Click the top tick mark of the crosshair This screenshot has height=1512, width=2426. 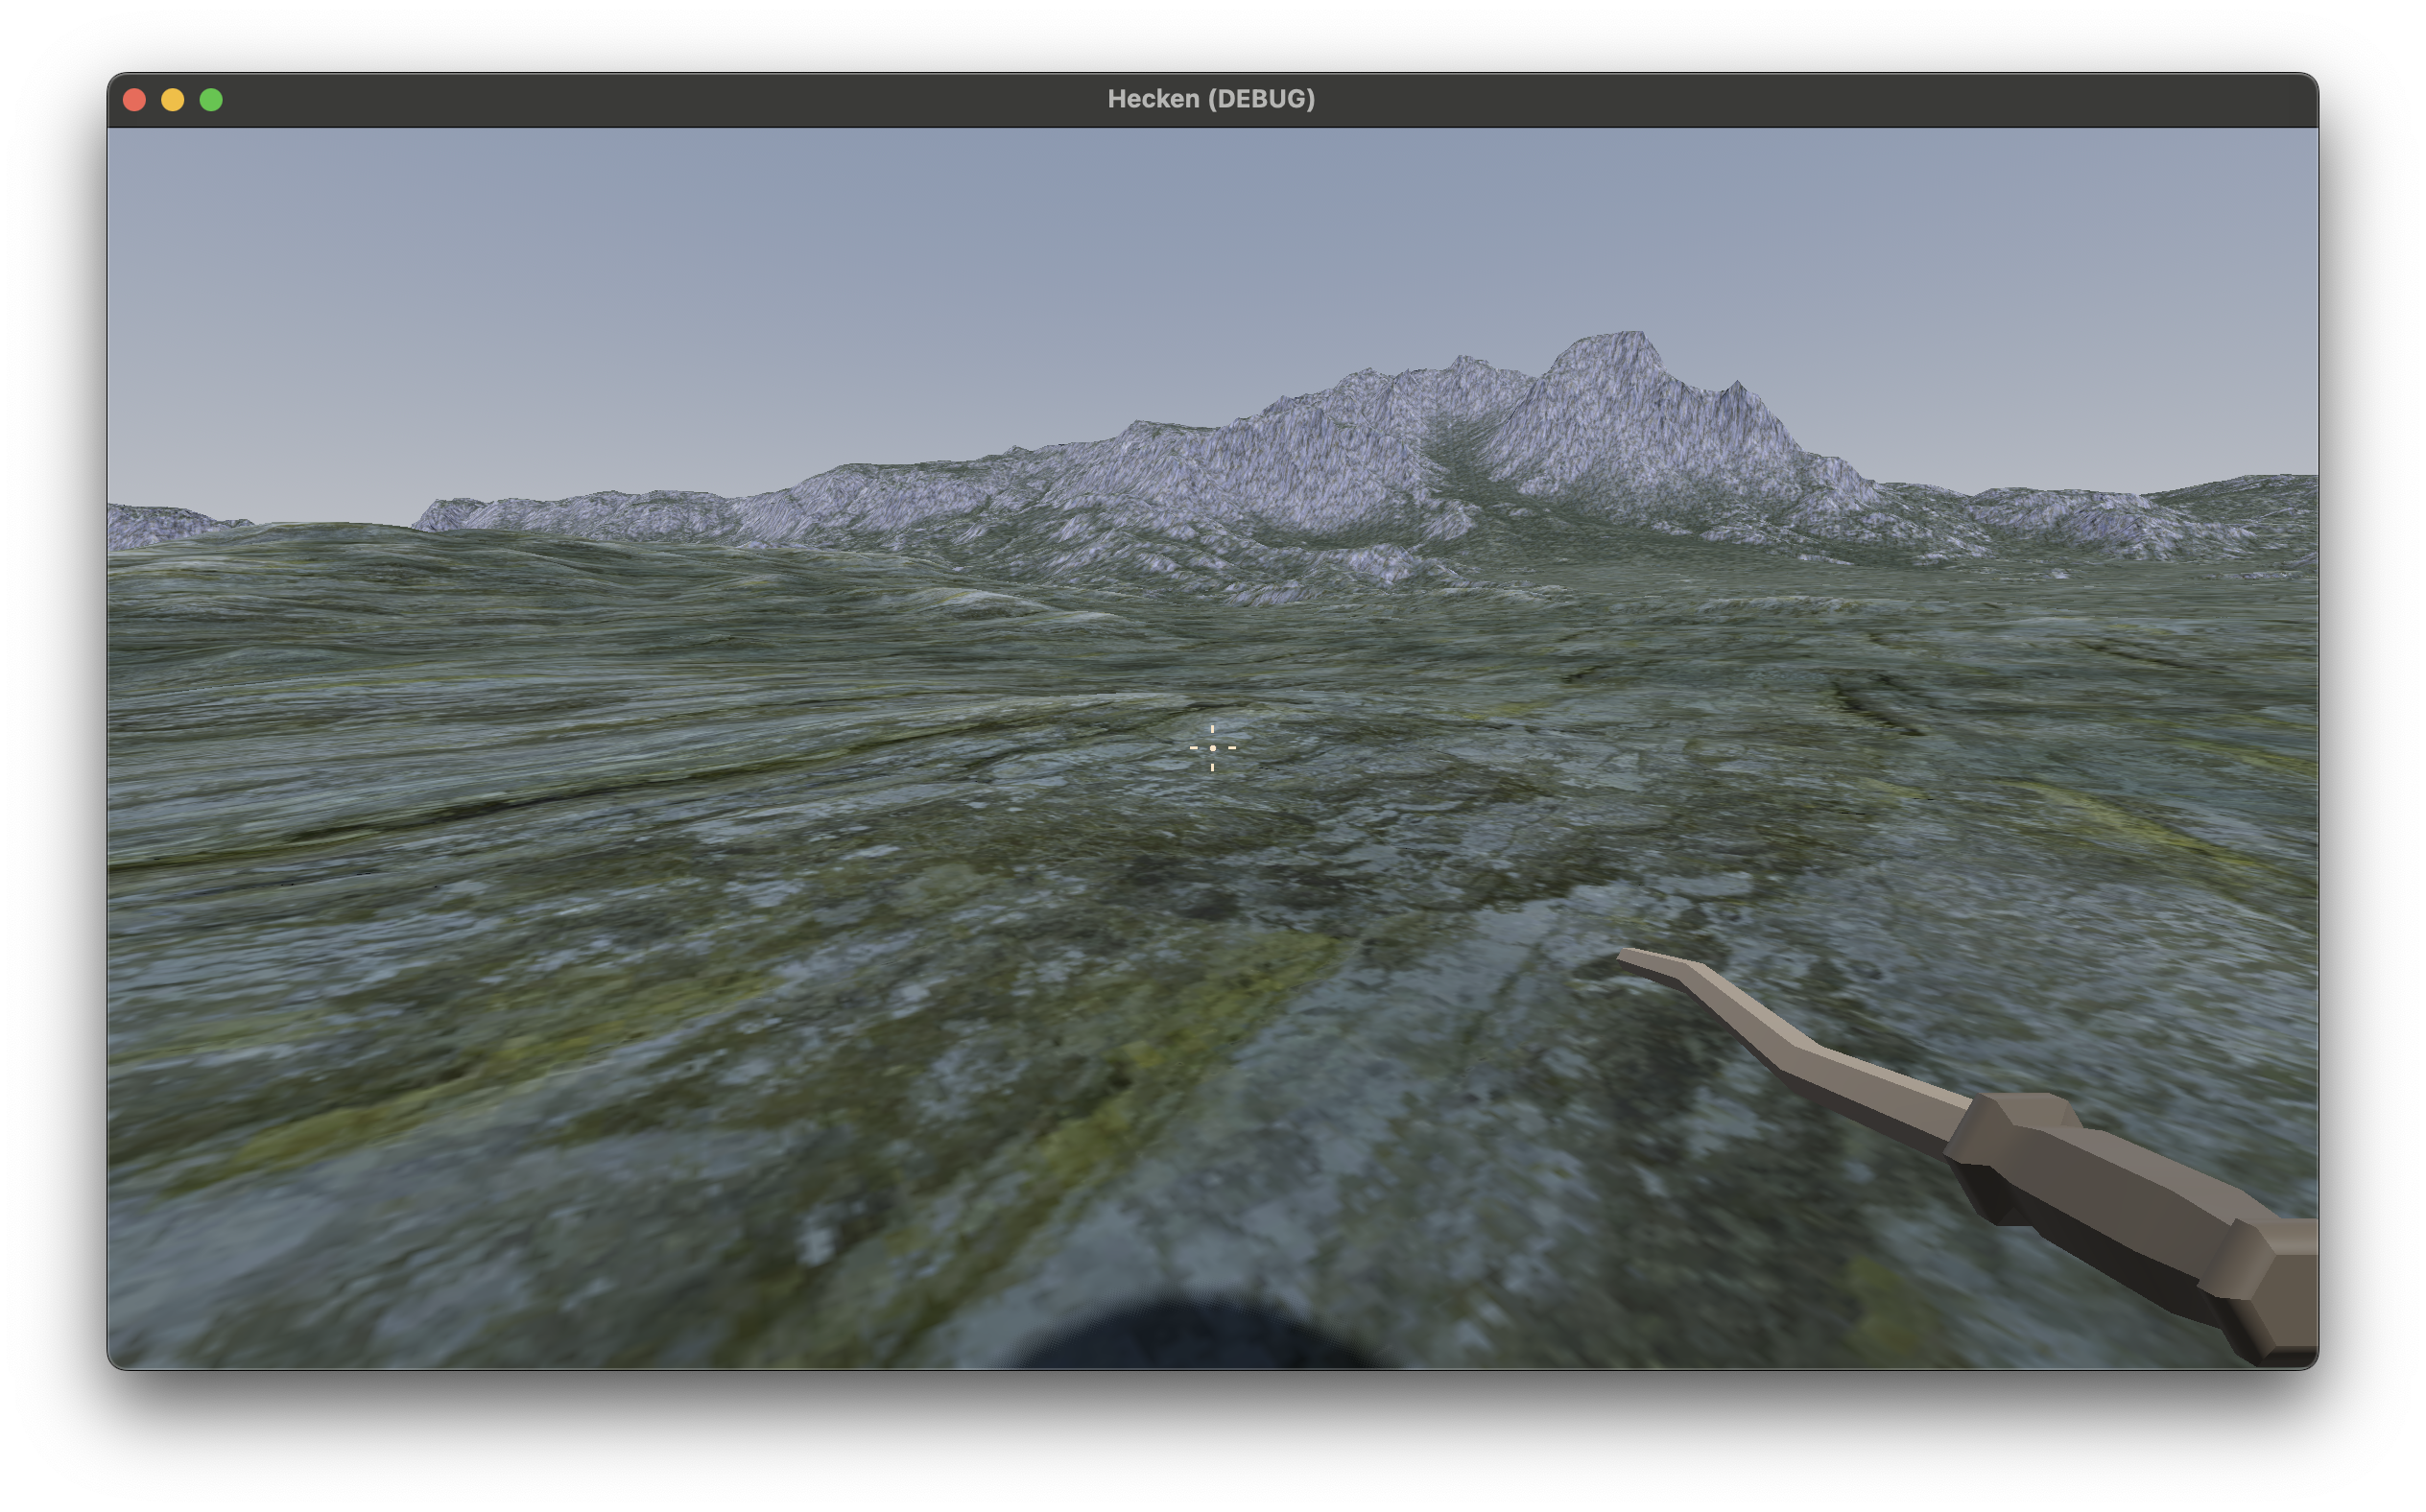(1213, 729)
